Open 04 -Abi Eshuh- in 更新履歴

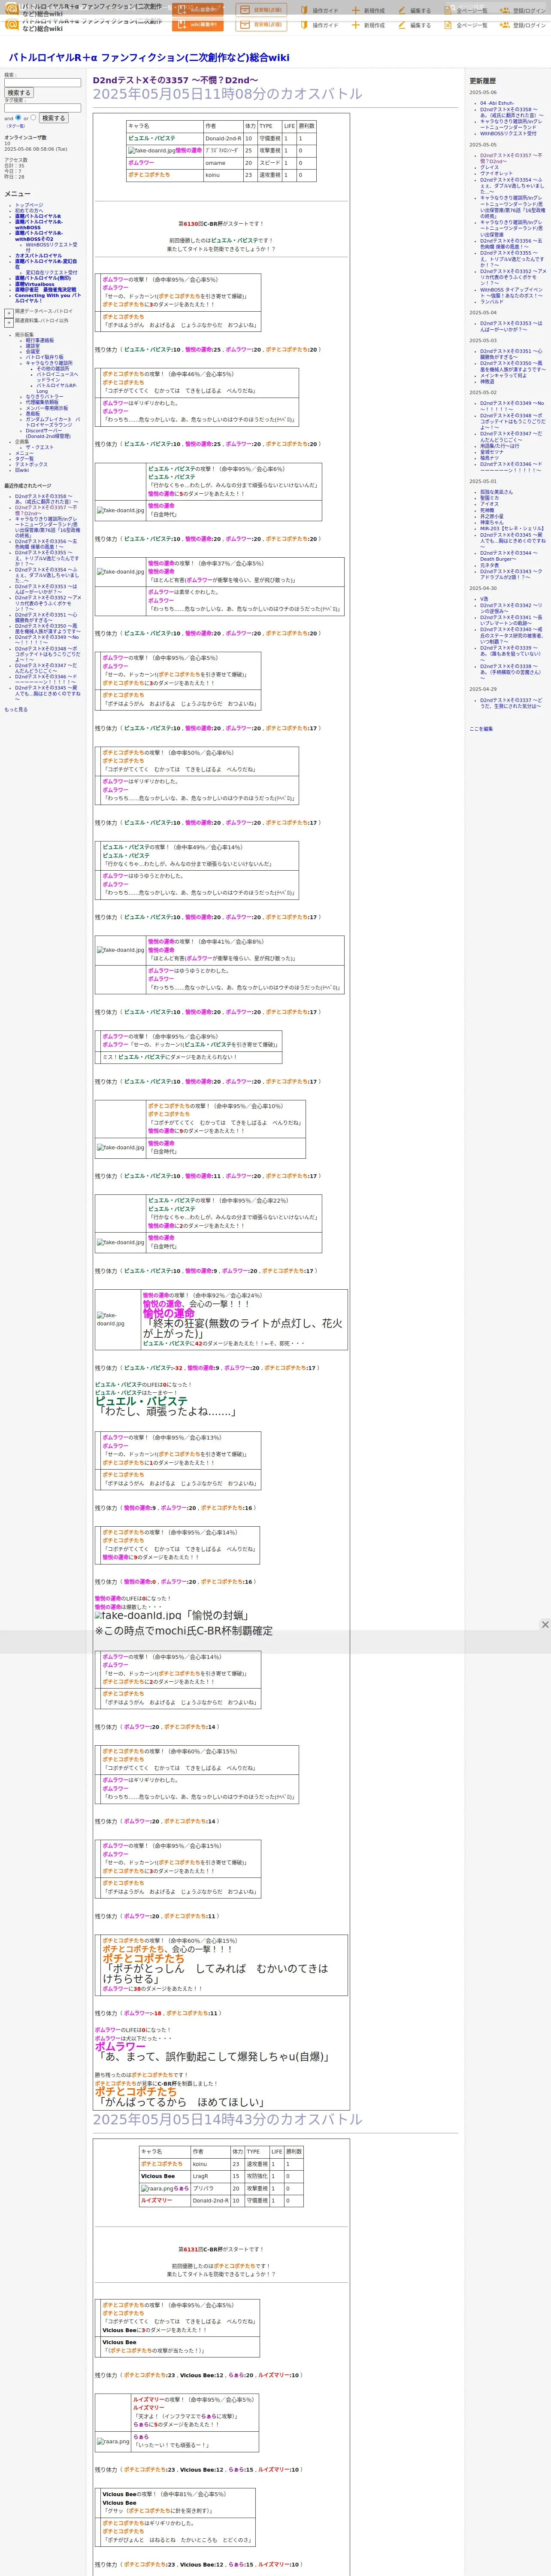pos(497,103)
